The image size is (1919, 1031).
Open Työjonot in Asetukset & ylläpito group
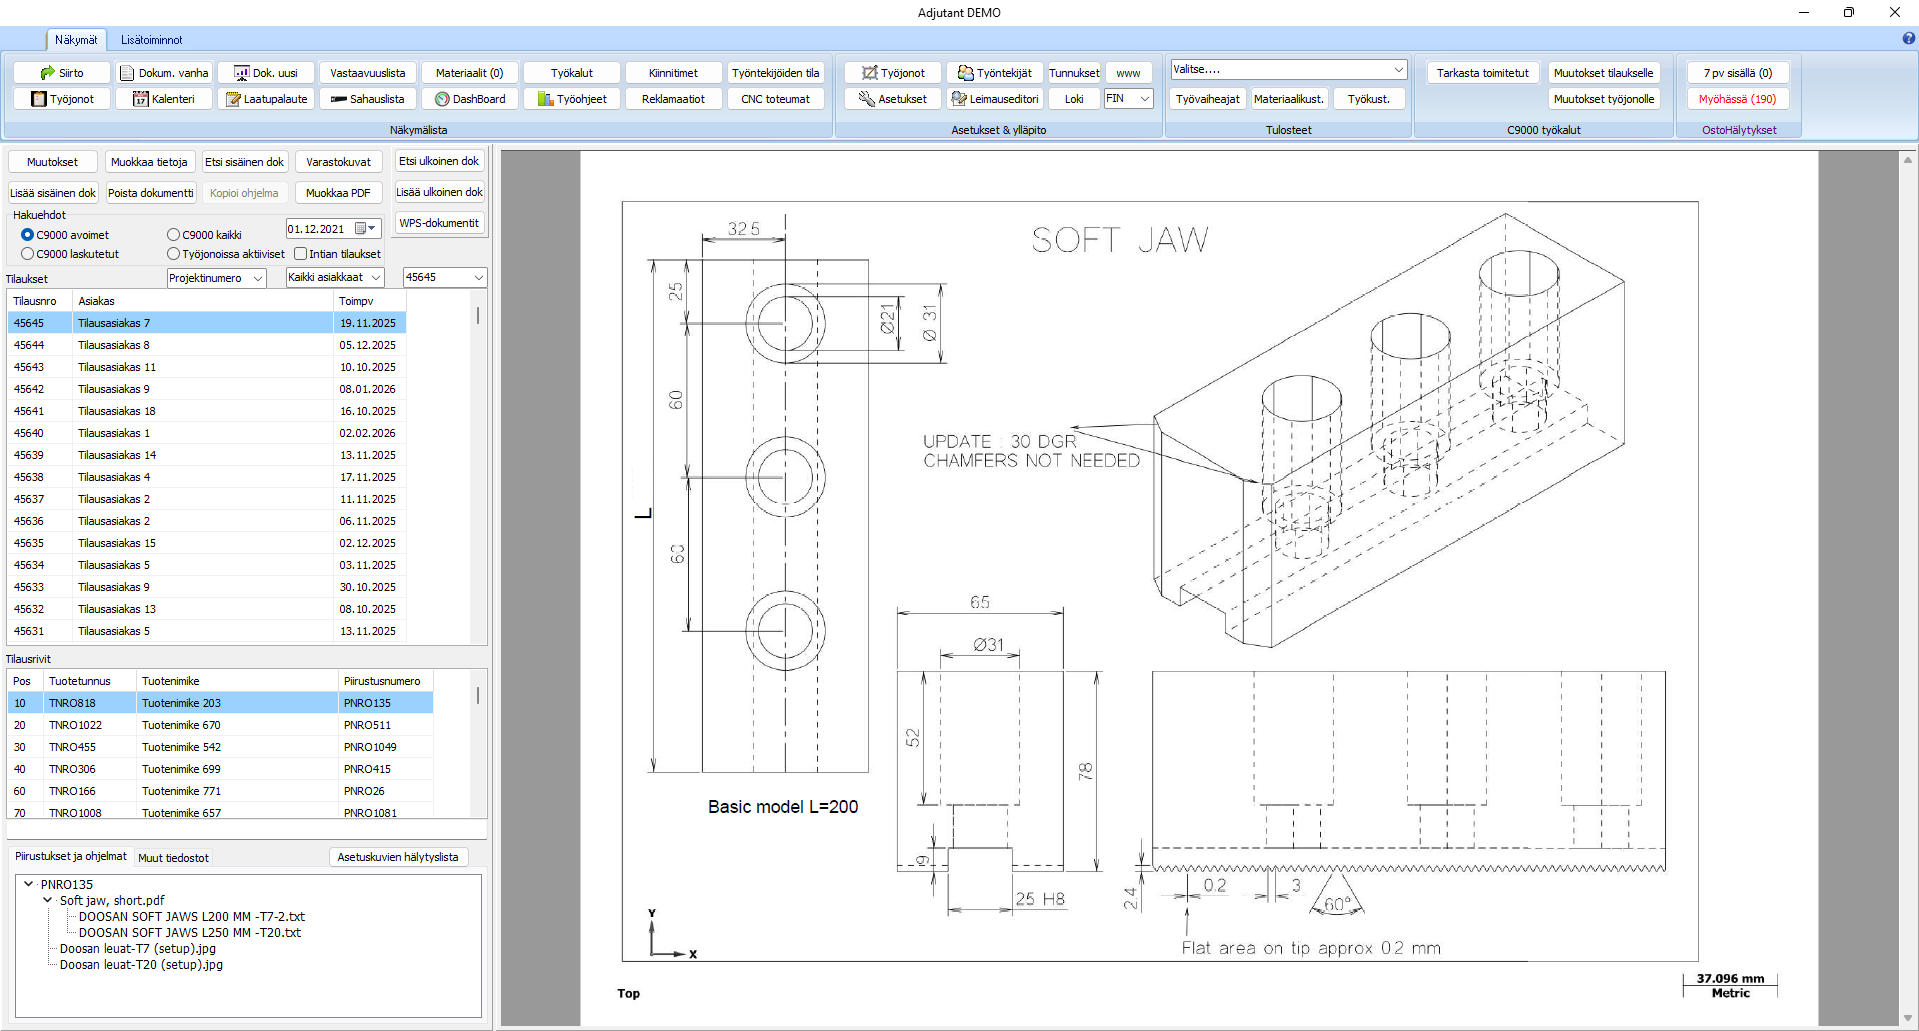click(x=893, y=73)
